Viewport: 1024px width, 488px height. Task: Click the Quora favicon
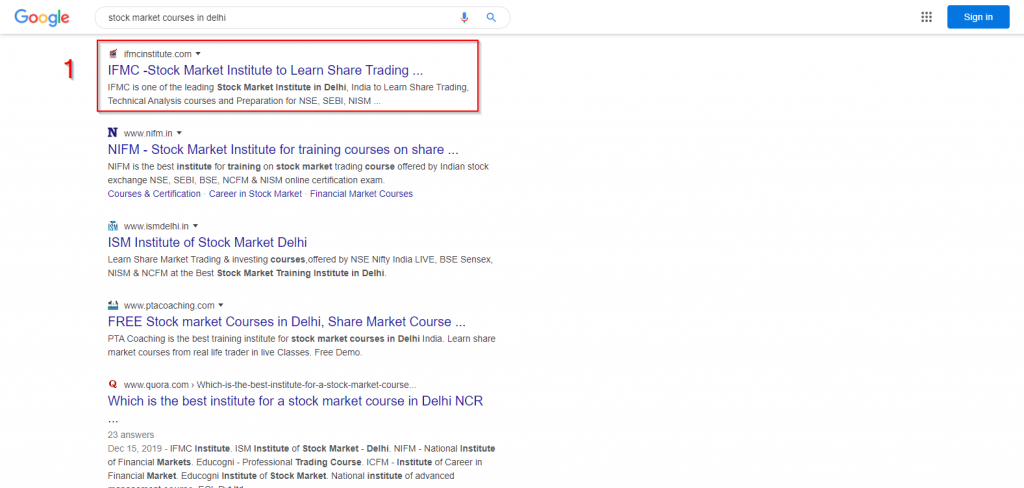tap(112, 384)
